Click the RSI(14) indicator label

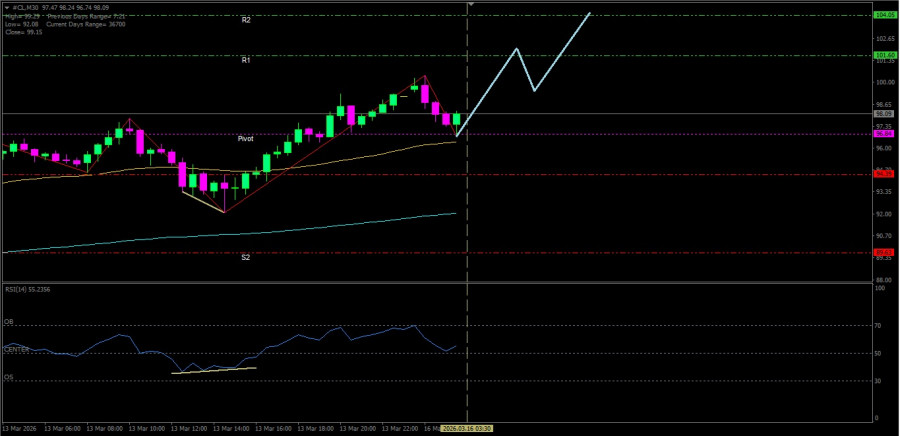tap(27, 288)
